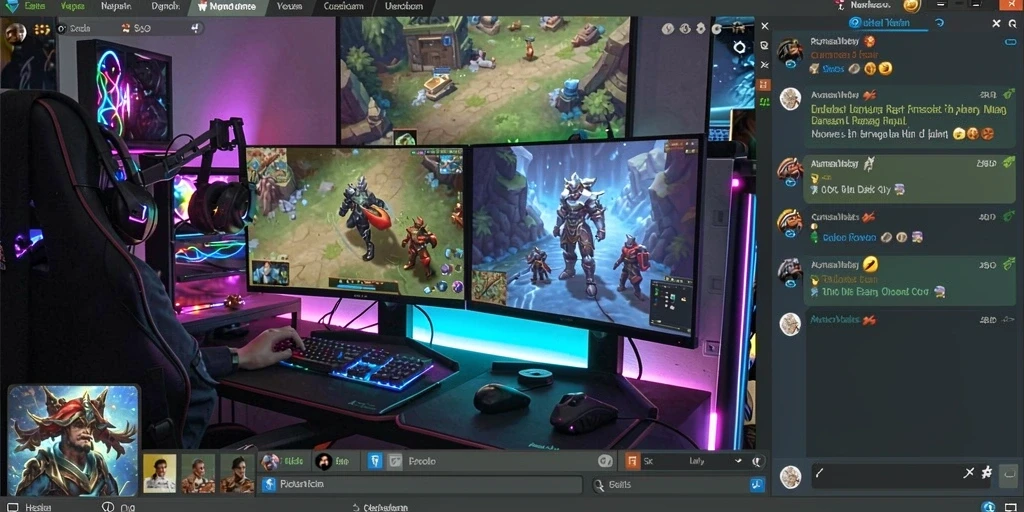
Task: Click the orange square icon on chat sidebar
Action: click(765, 85)
